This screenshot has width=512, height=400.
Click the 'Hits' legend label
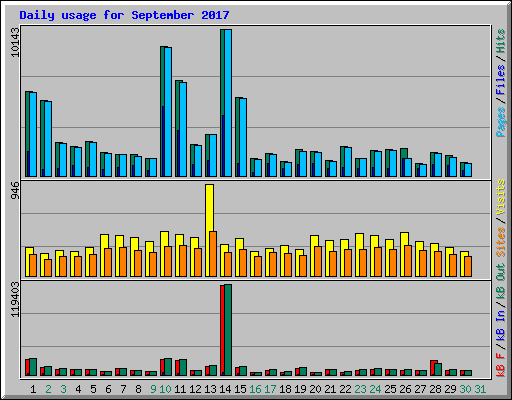pos(500,41)
